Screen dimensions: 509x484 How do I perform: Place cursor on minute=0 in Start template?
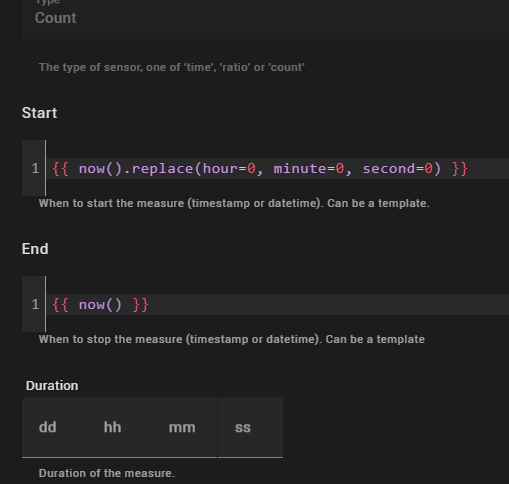(x=309, y=169)
